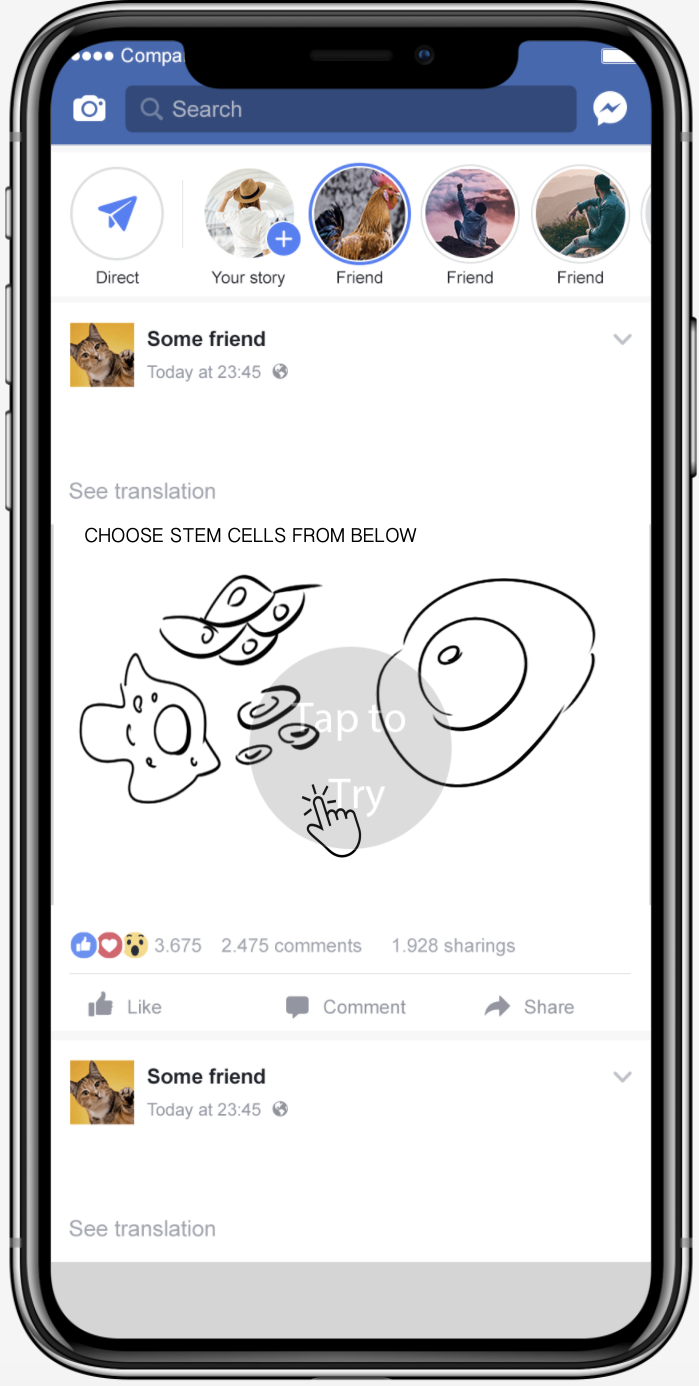Click globe privacy icon on first post
The image size is (699, 1386).
tap(280, 371)
